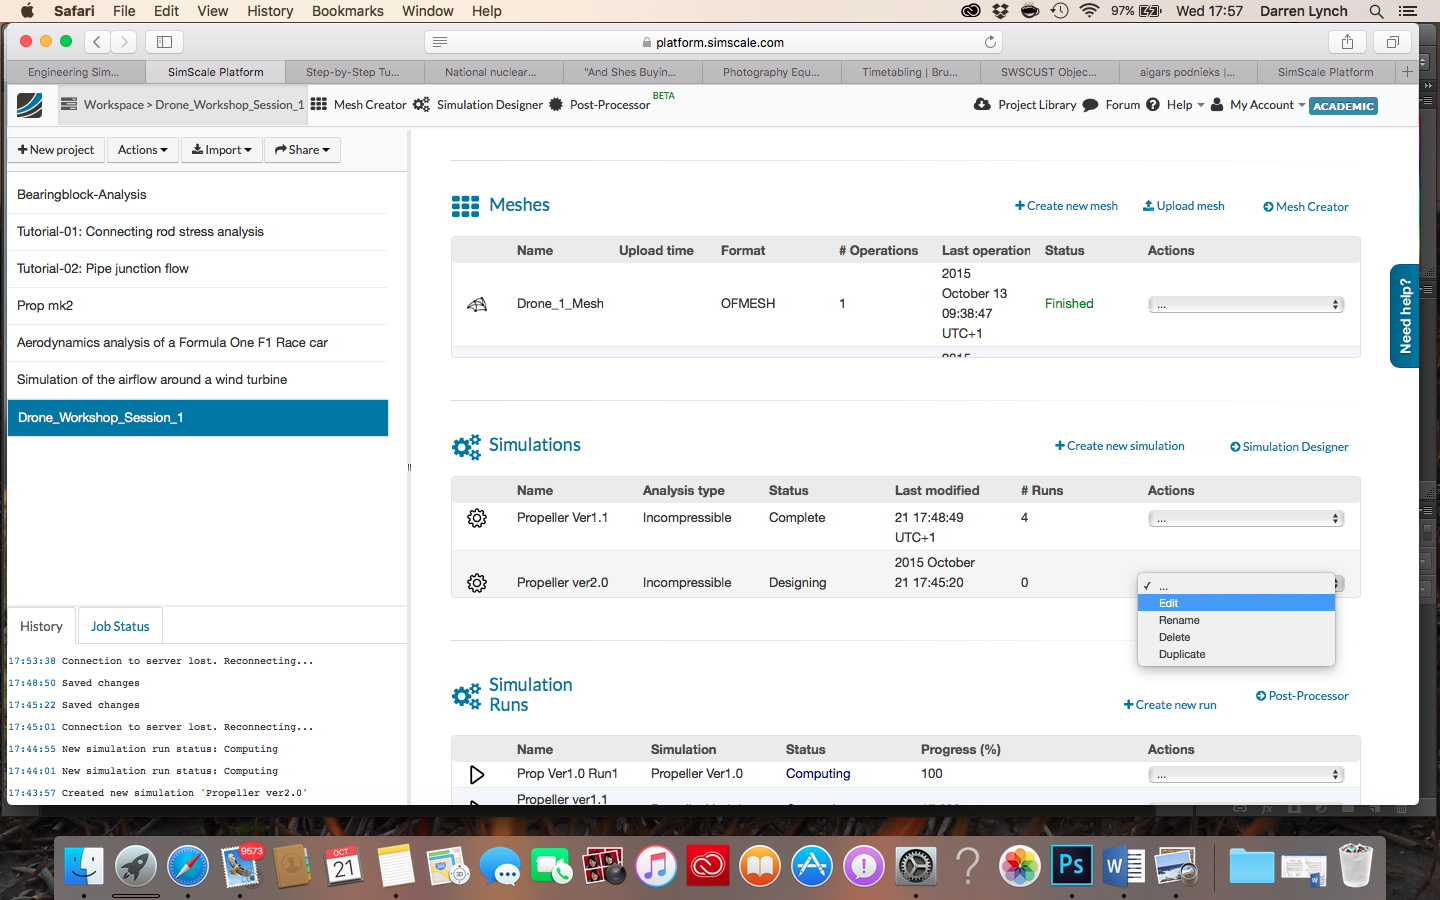Click the Drone_1_Mesh row mesh icon
The height and width of the screenshot is (900, 1440).
477,304
